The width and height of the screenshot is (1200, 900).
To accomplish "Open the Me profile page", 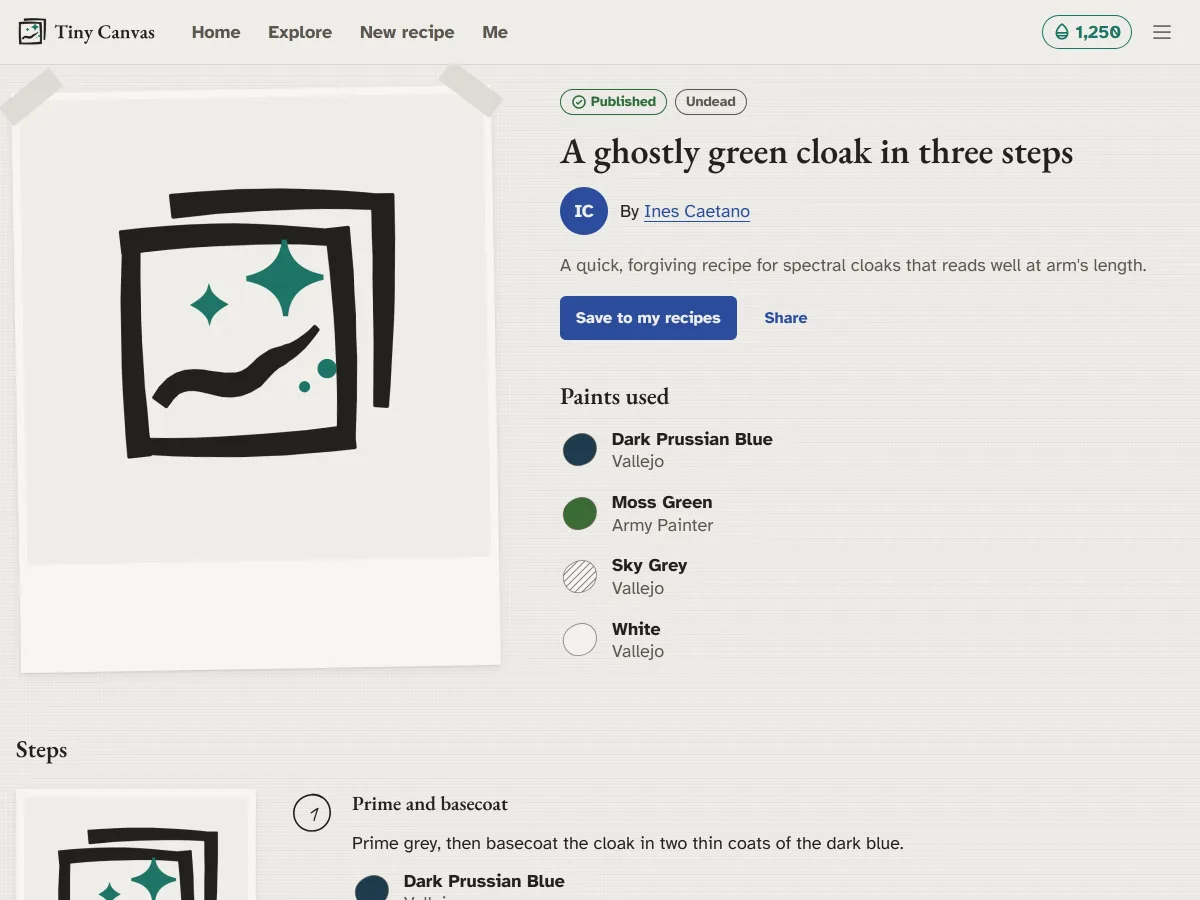I will coord(495,32).
